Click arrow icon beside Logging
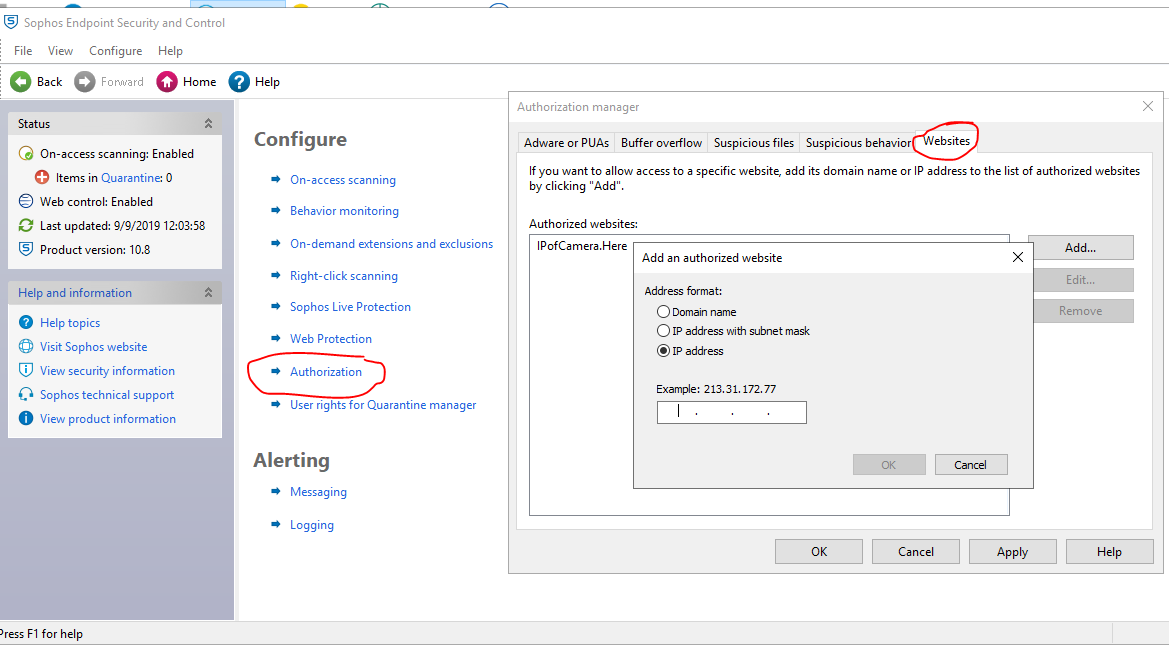1169x646 pixels. point(275,524)
